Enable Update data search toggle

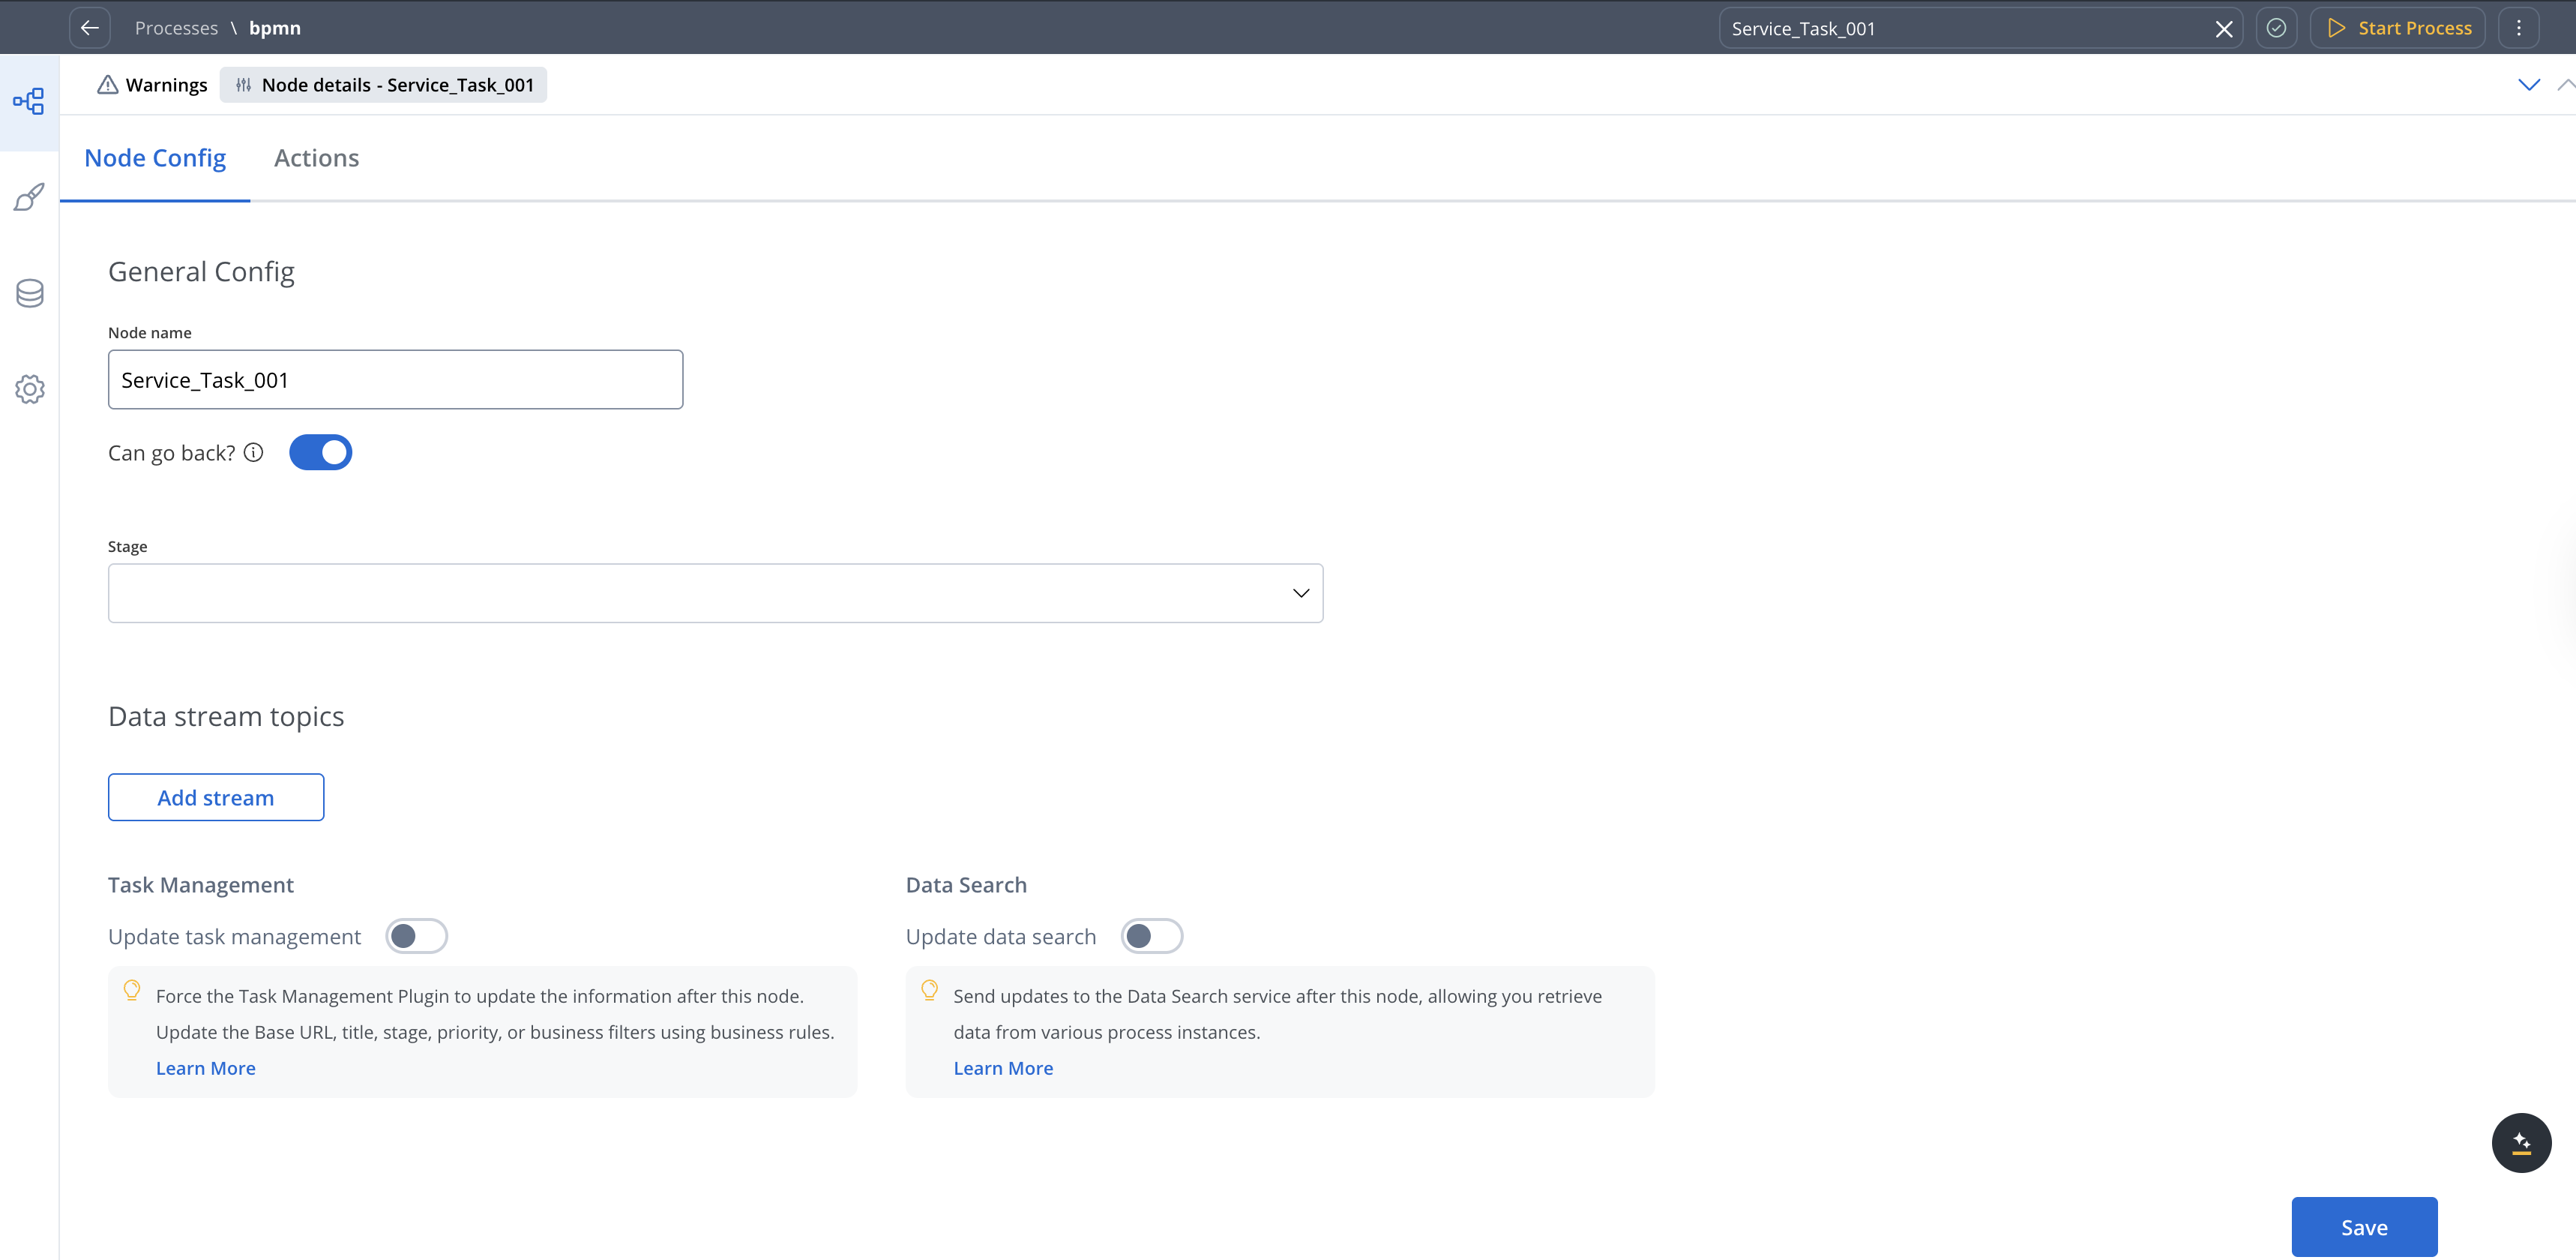[x=1151, y=936]
